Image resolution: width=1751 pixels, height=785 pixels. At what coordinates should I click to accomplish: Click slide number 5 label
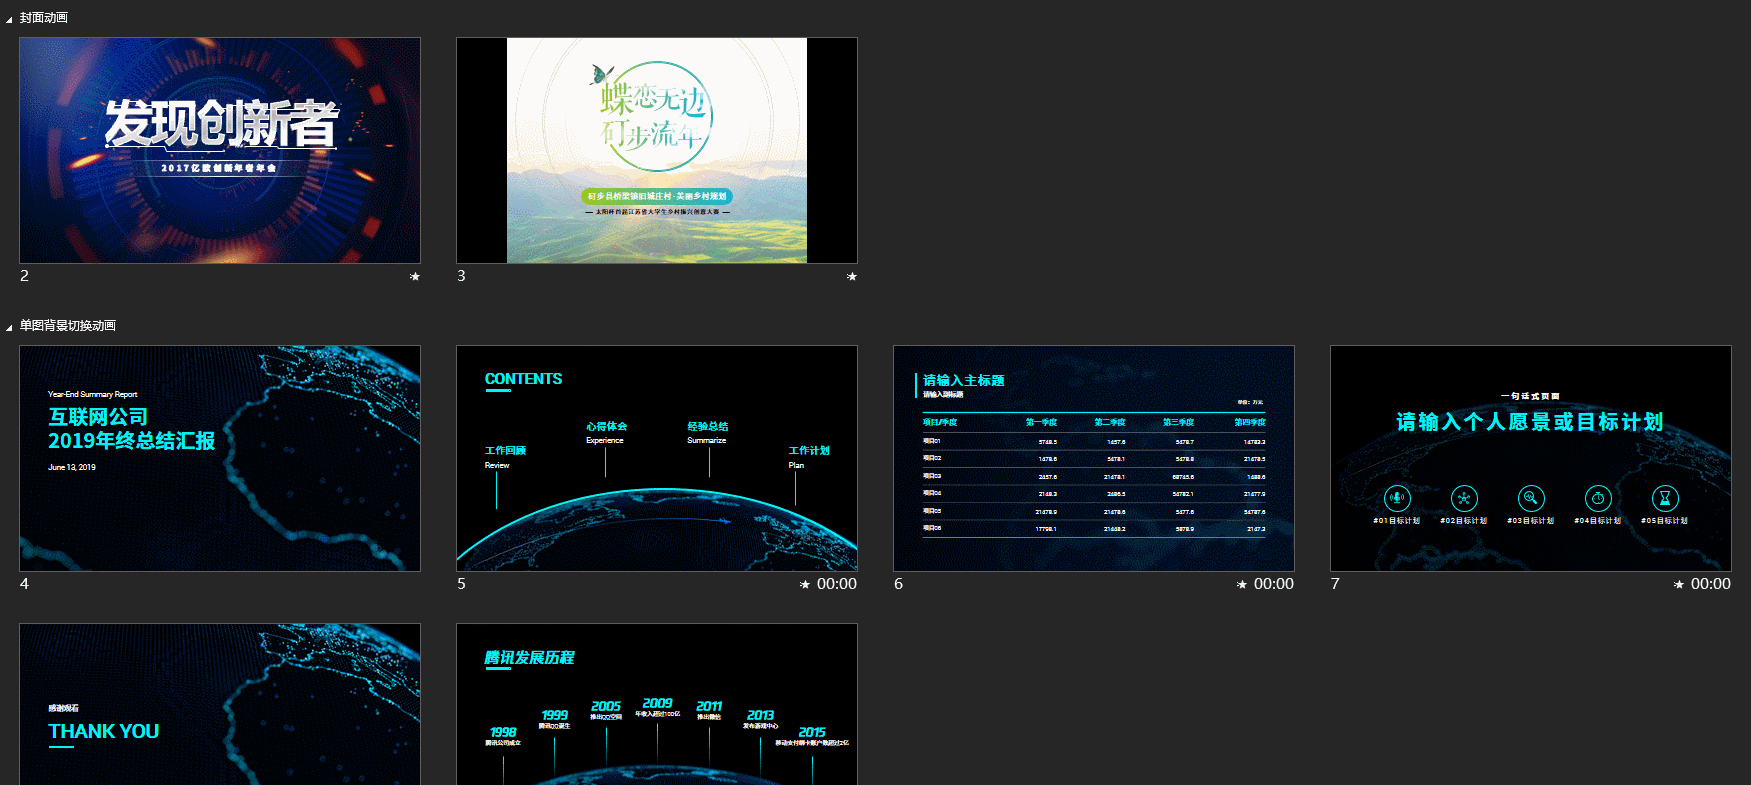[x=461, y=584]
